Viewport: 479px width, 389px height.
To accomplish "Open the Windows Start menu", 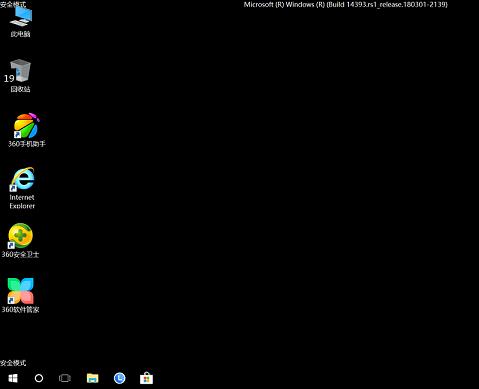I will (x=13, y=378).
